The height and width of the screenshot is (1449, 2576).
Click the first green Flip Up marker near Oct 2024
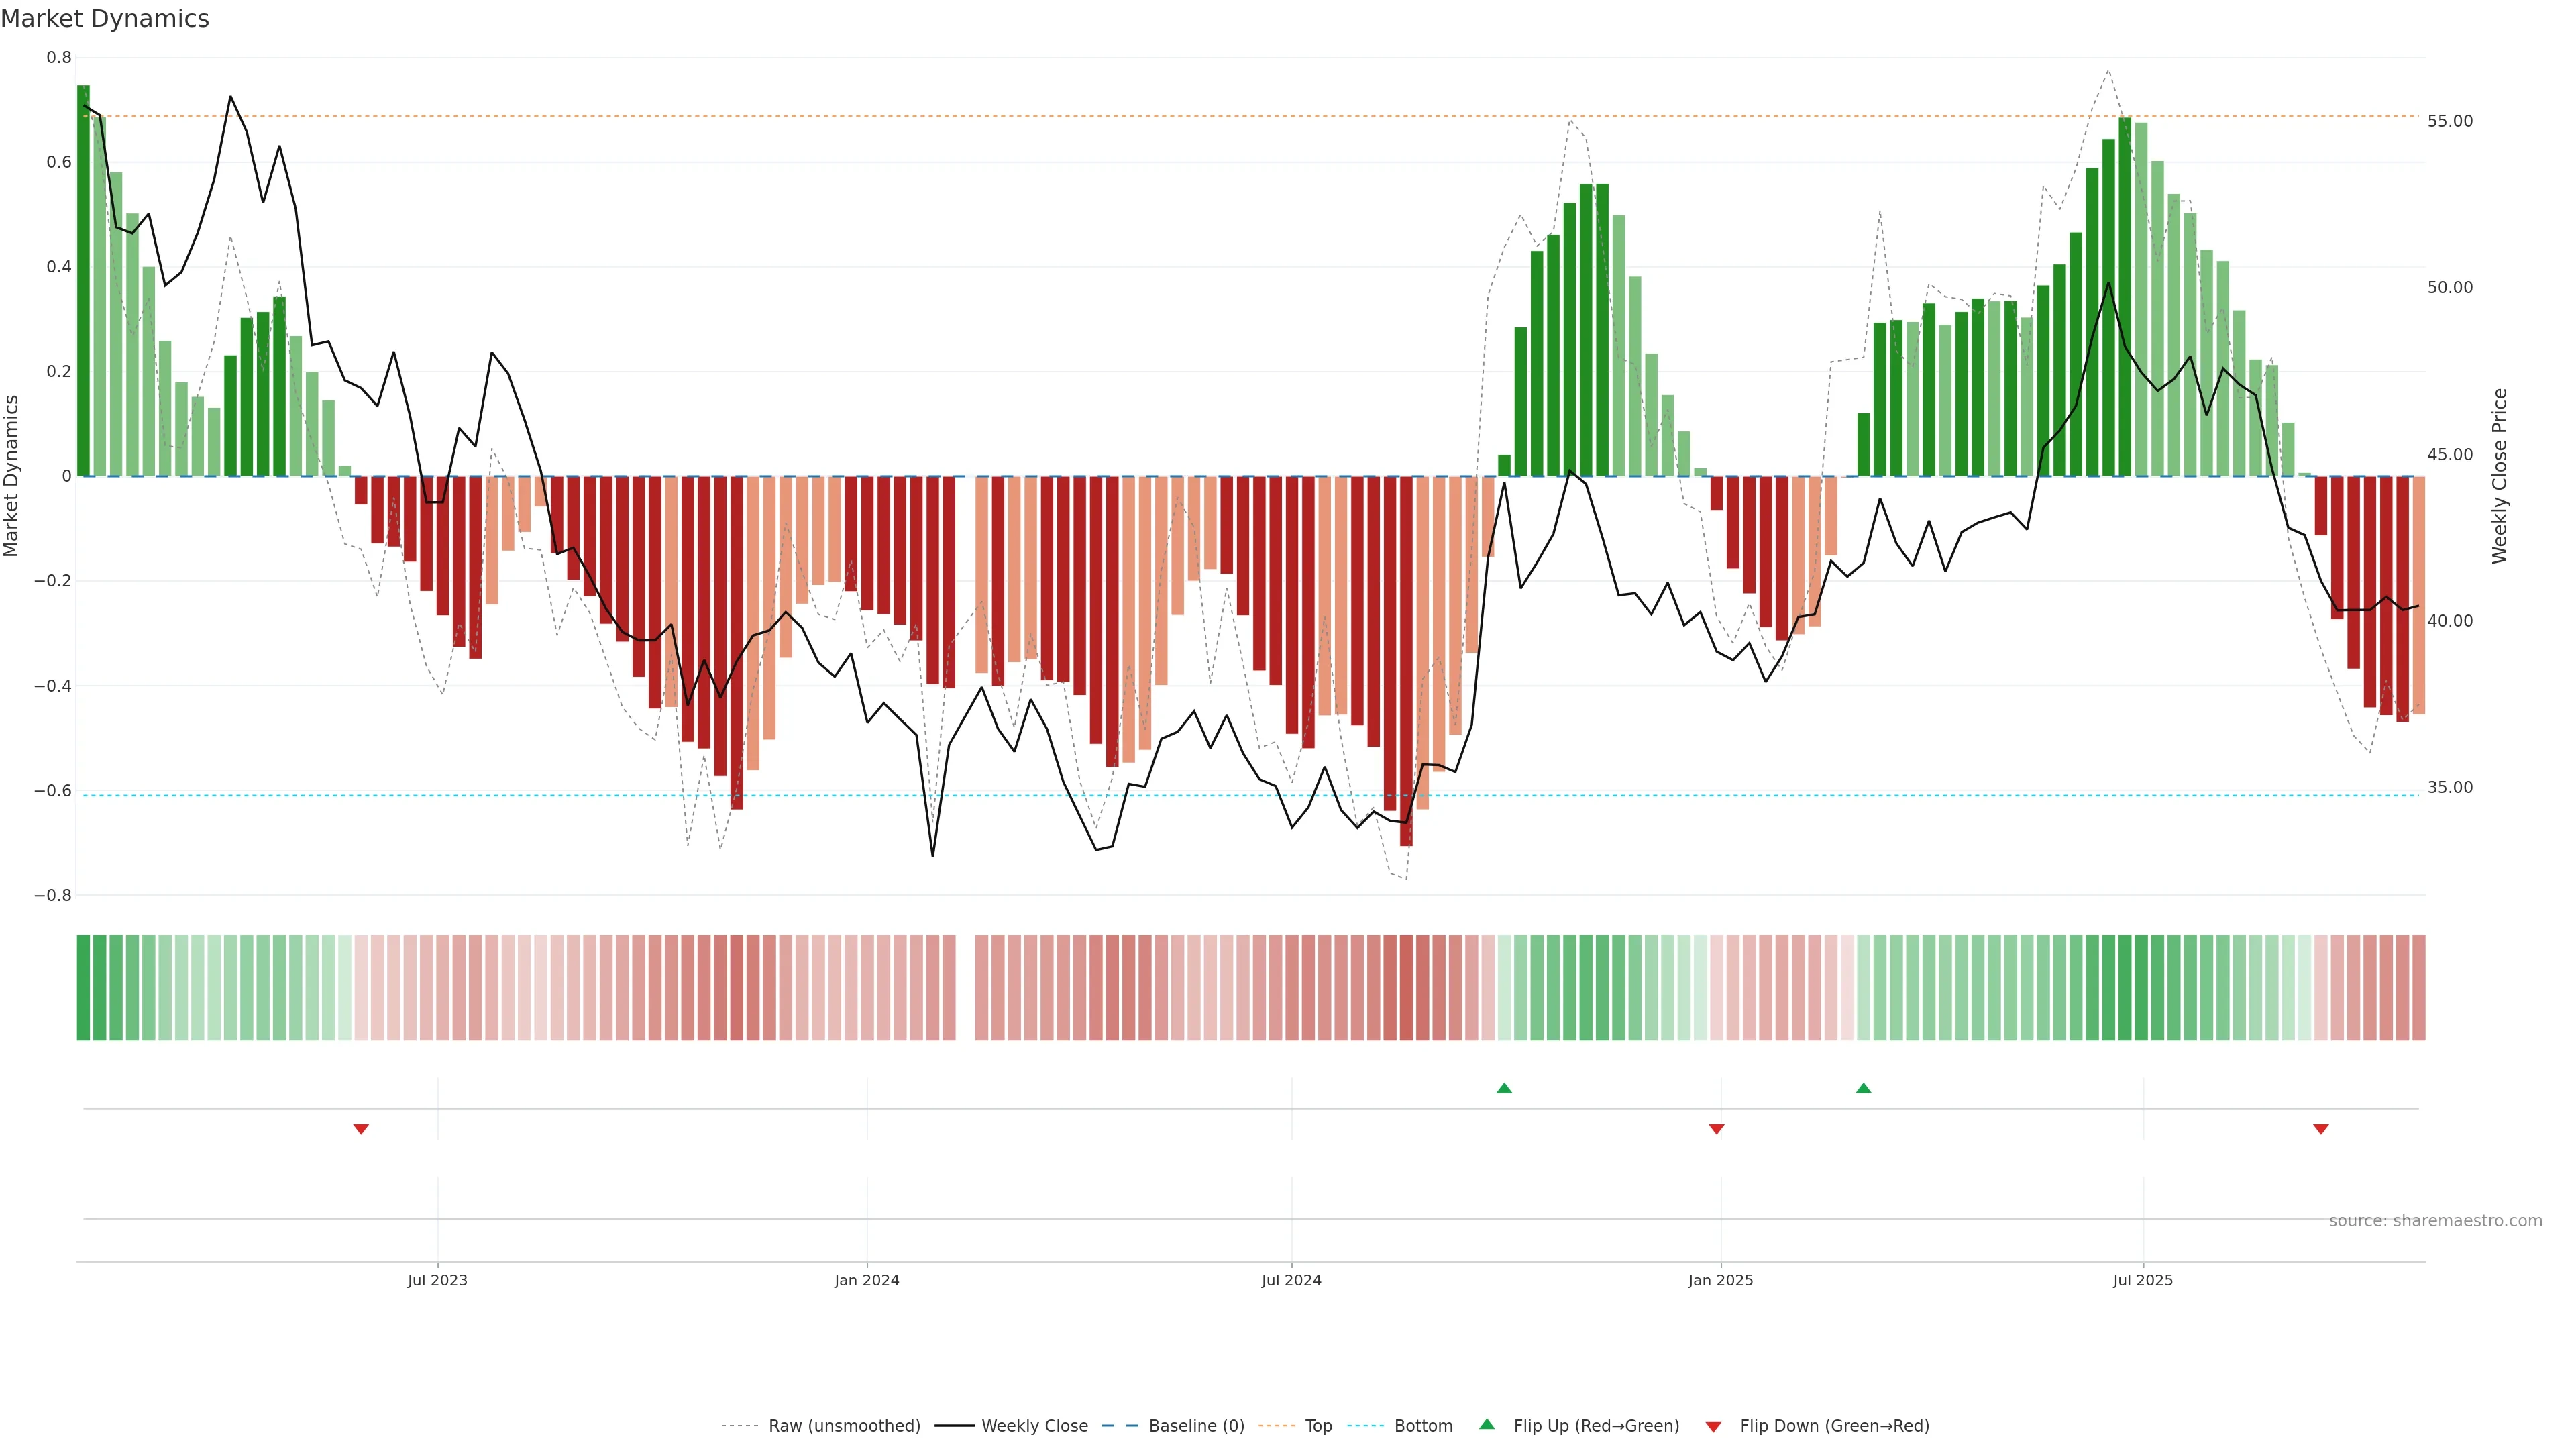pos(1504,1088)
